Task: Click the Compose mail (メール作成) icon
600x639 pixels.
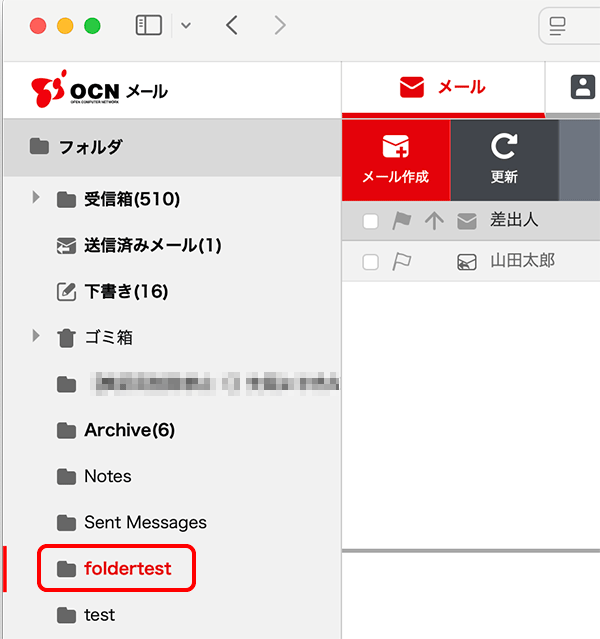Action: tap(395, 149)
